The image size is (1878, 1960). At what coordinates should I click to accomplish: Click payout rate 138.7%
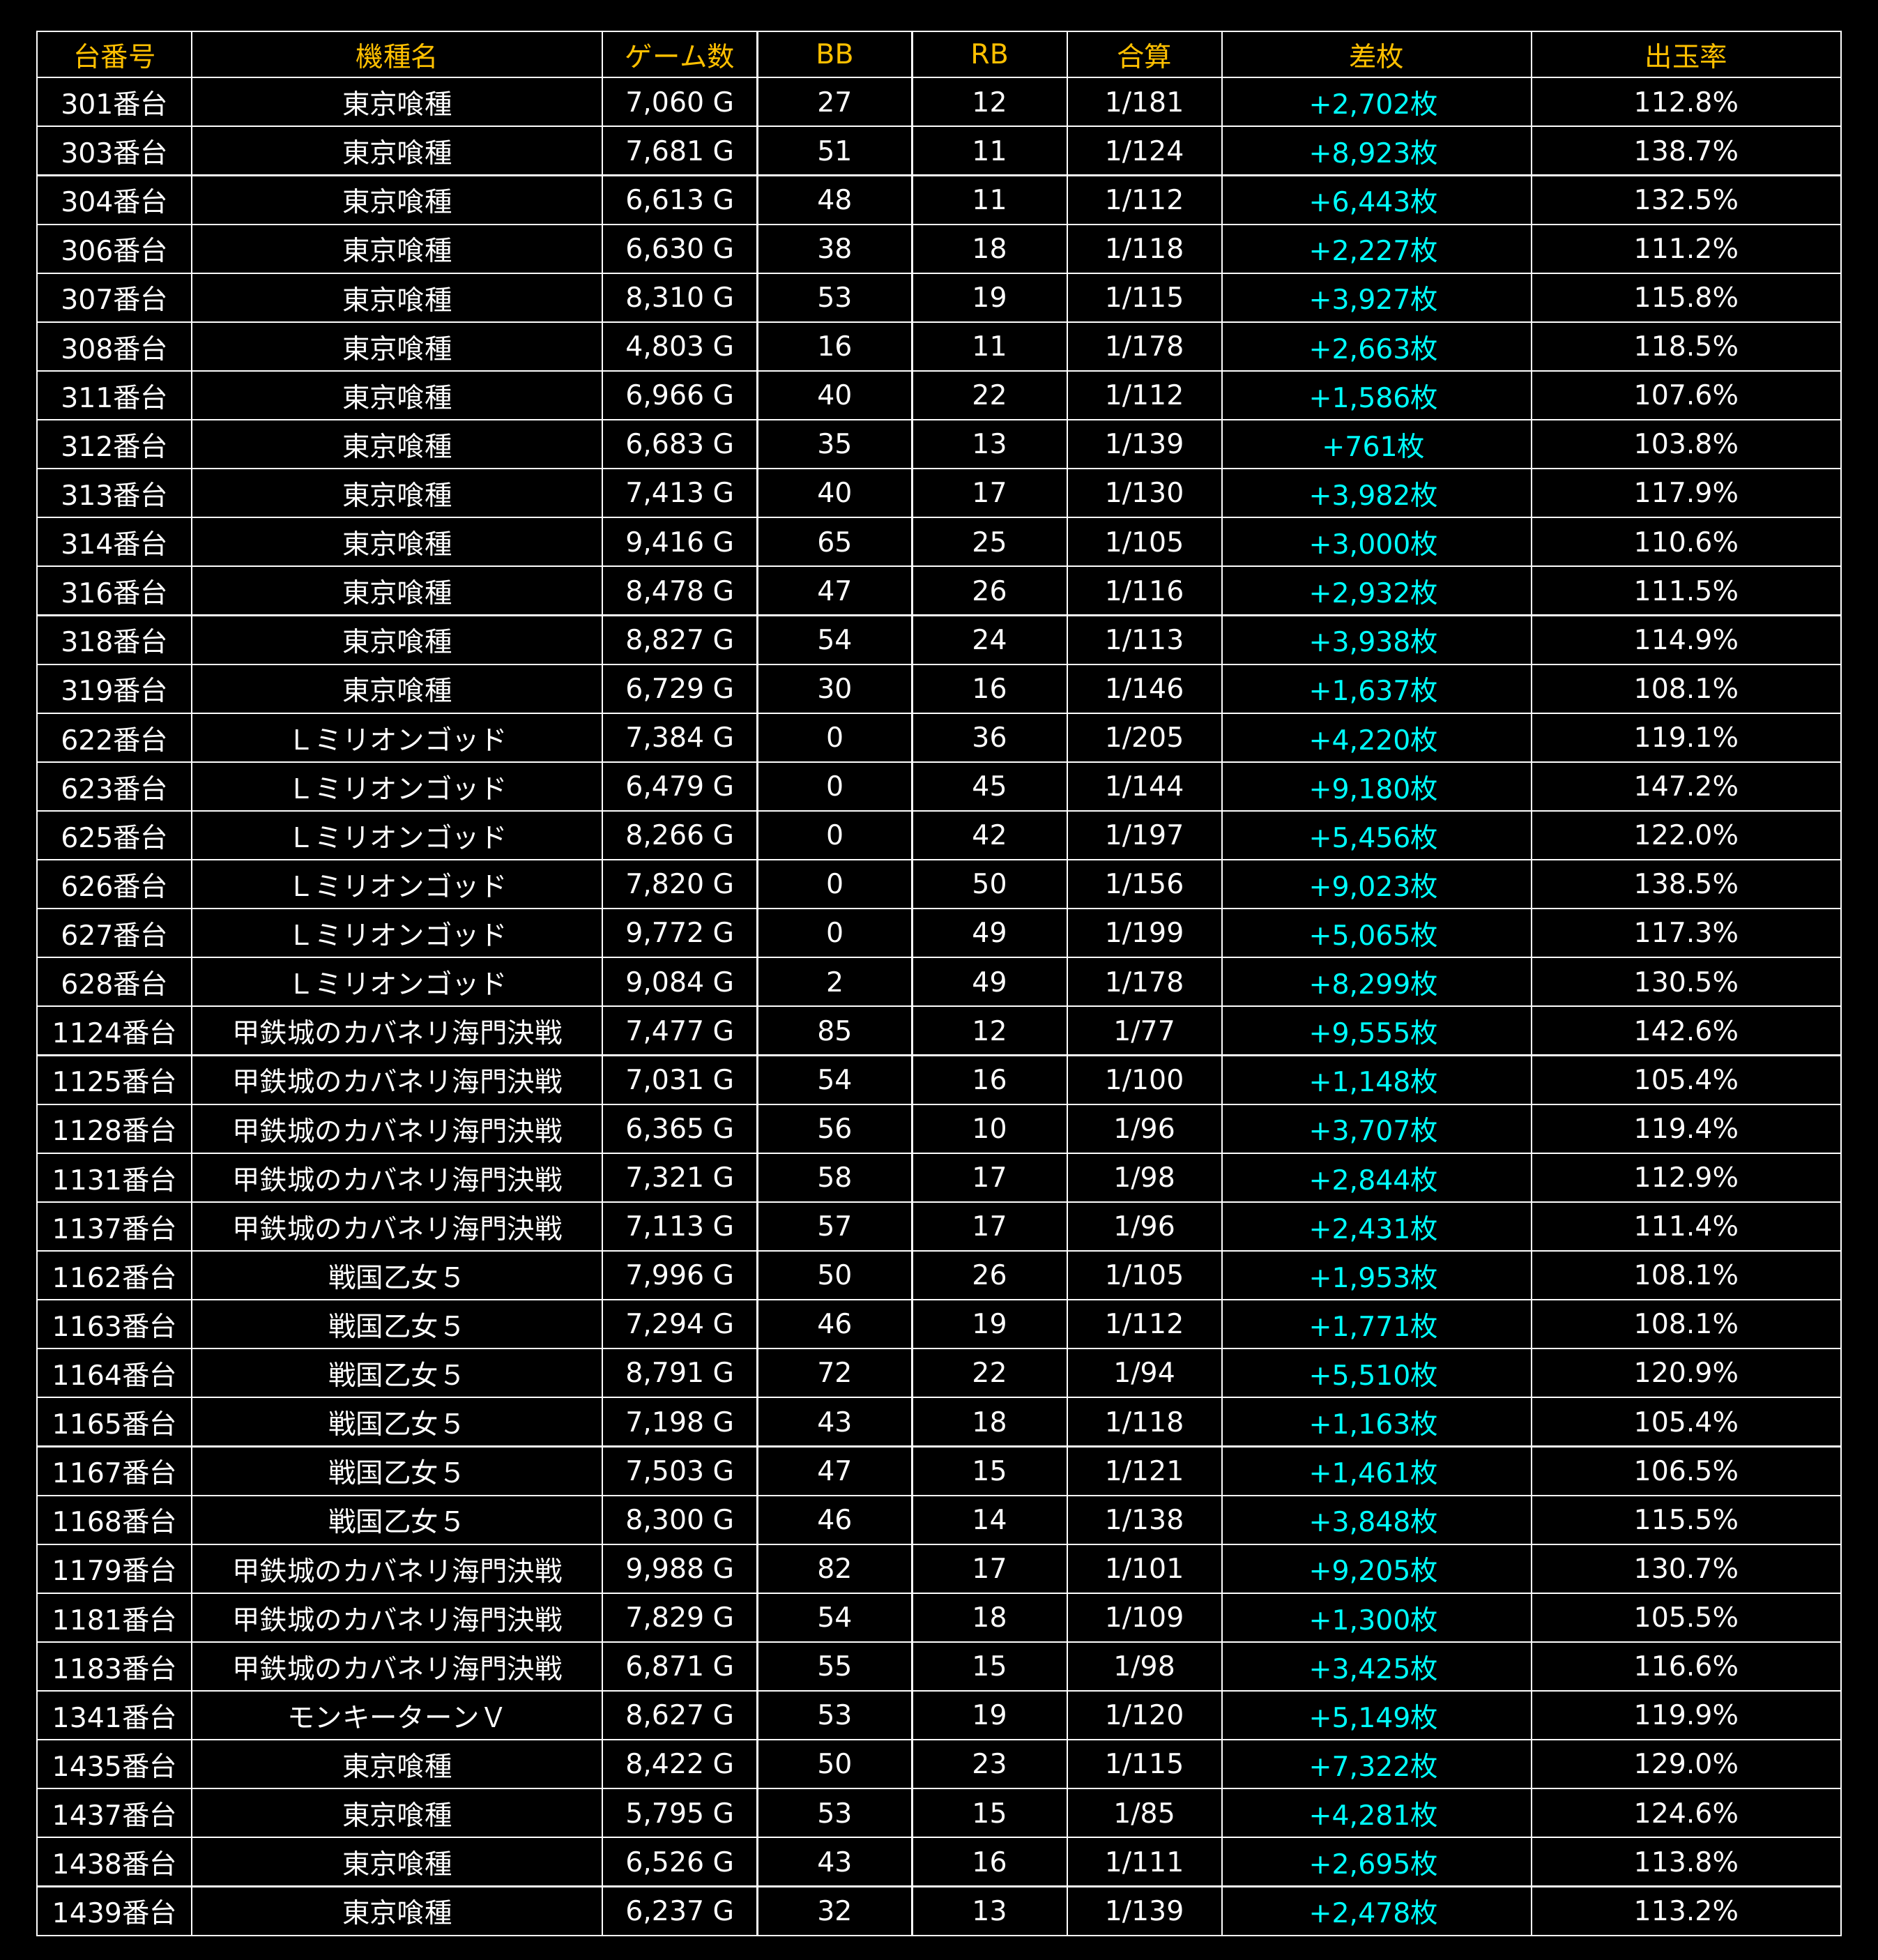point(1686,151)
